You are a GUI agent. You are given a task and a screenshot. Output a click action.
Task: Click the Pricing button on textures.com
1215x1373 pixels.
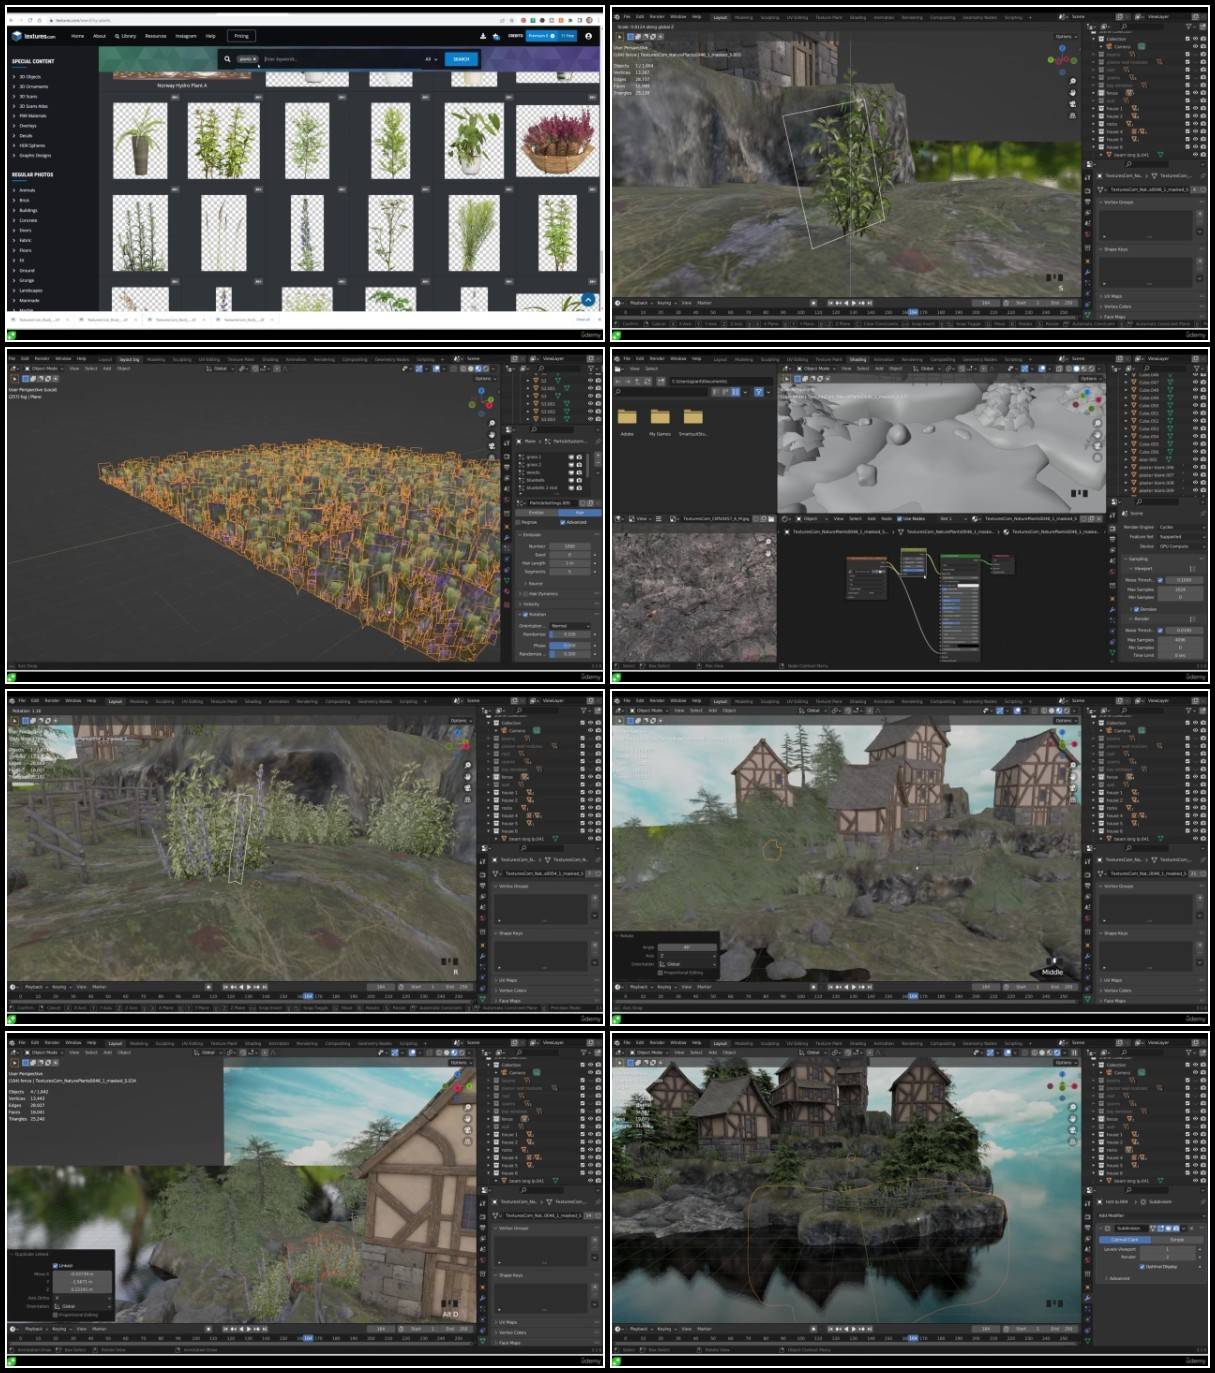point(241,36)
